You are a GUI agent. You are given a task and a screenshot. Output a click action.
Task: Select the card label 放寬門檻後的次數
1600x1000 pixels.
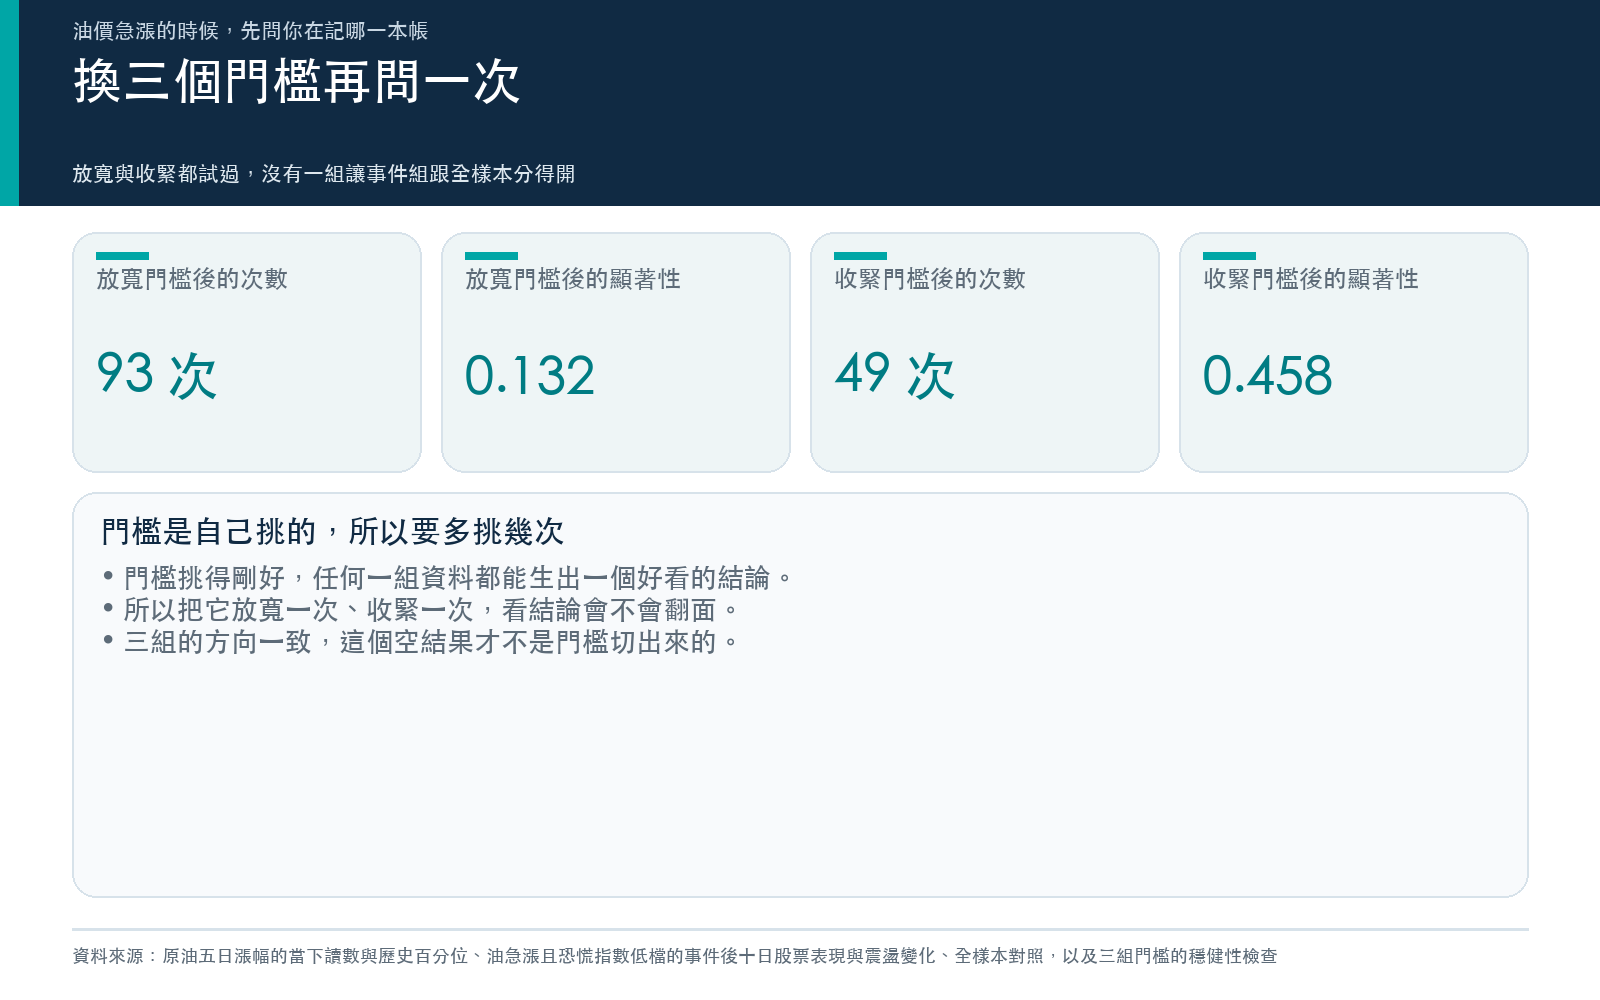(x=192, y=279)
